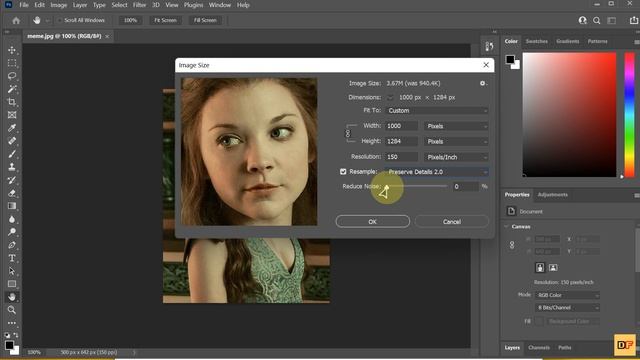640x360 pixels.
Task: Toggle the width-height constrain link
Action: [x=348, y=133]
